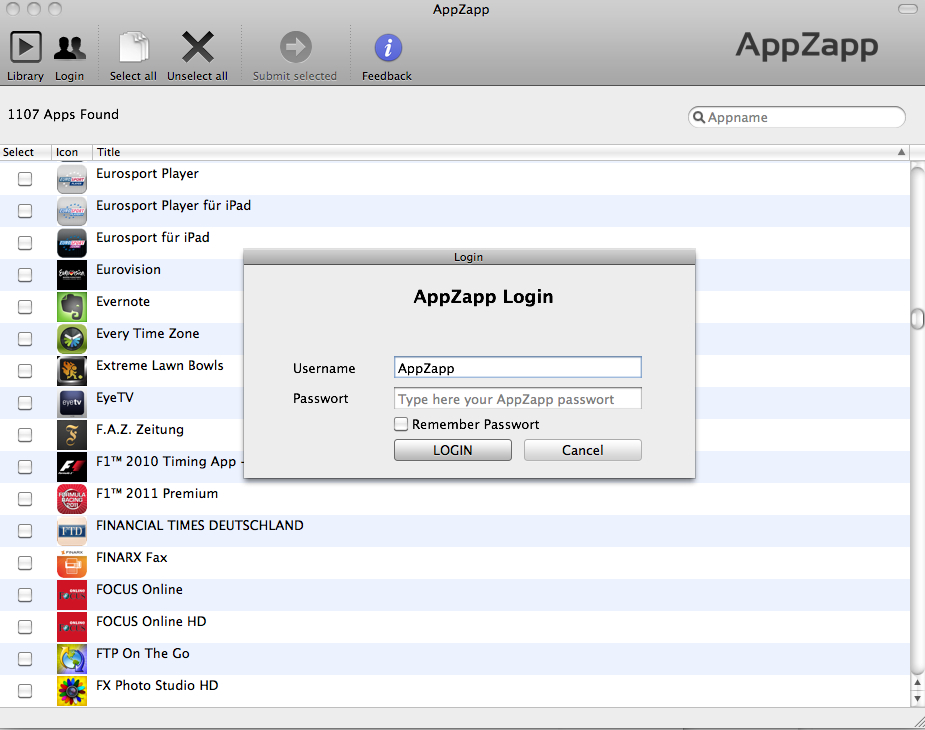Sort by the Title column header
925x730 pixels.
(x=500, y=152)
